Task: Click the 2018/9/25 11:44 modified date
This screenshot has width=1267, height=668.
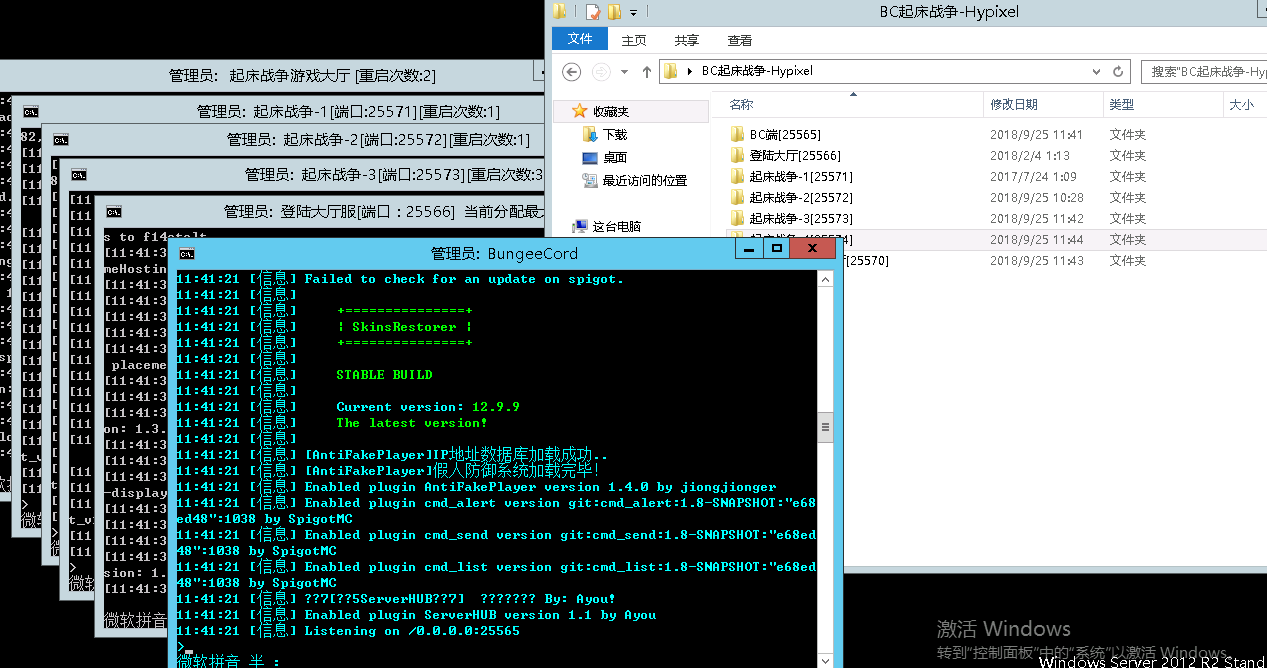Action: [x=1037, y=239]
